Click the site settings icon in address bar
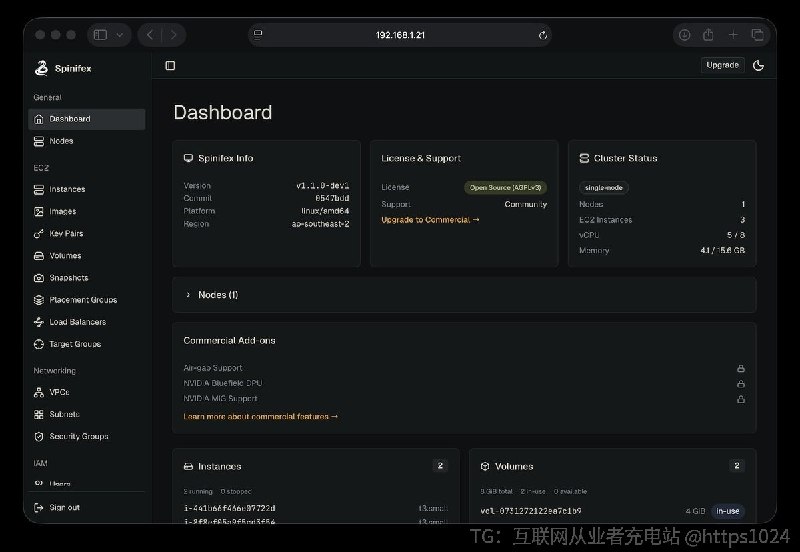Screen dimensions: 800x552 click(258, 35)
